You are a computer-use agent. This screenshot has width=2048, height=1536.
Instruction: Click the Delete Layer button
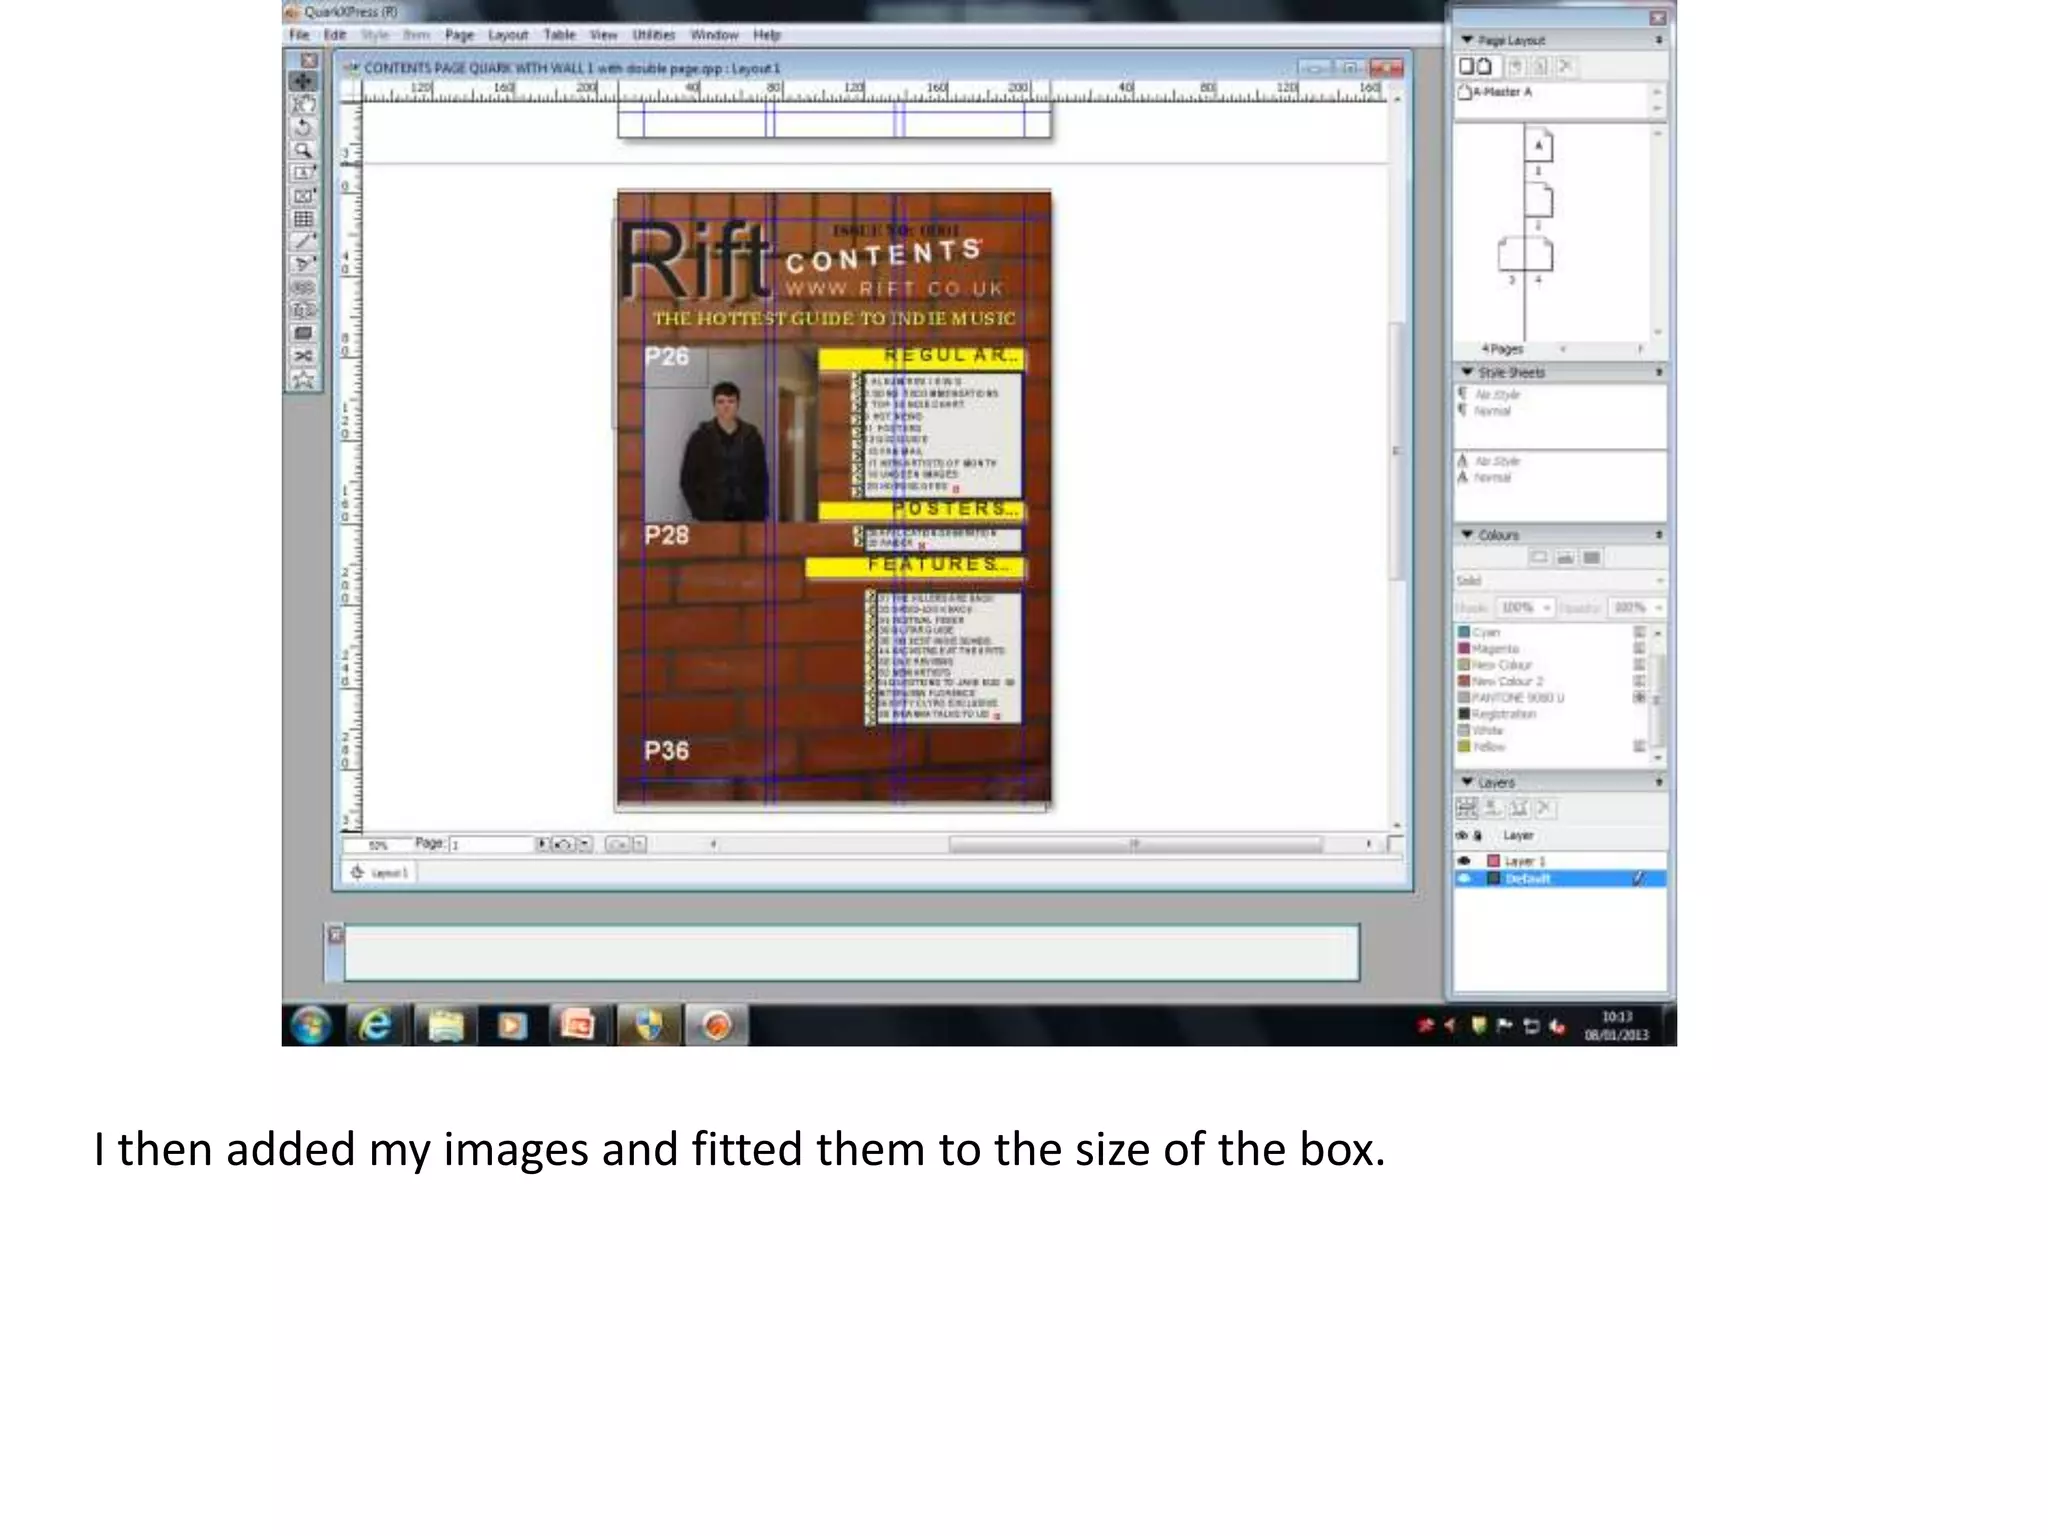(x=1545, y=808)
